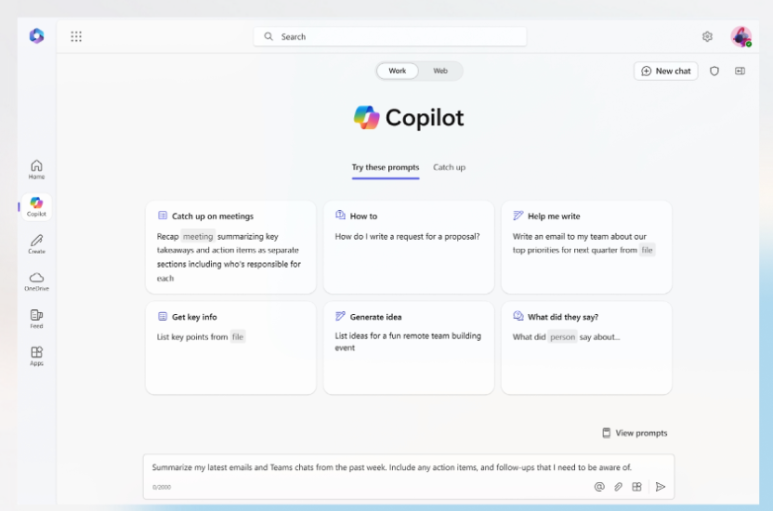Click the person placeholder chip
The width and height of the screenshot is (773, 511).
tap(562, 337)
